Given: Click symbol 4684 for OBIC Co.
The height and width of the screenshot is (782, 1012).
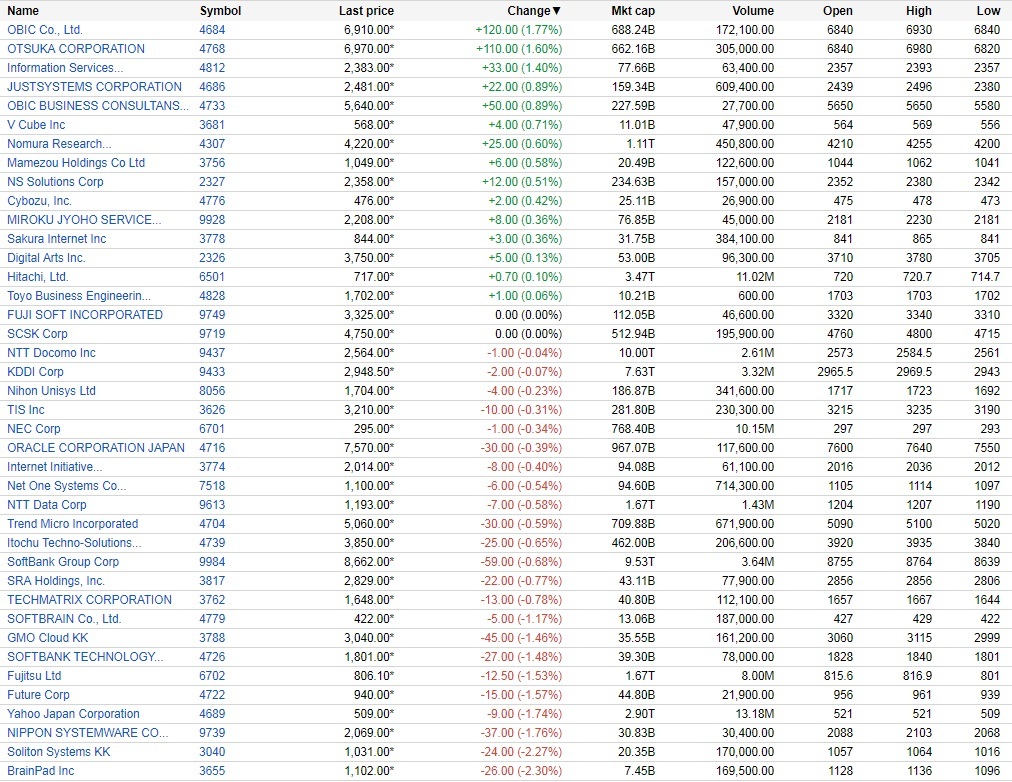Looking at the screenshot, I should (x=212, y=30).
